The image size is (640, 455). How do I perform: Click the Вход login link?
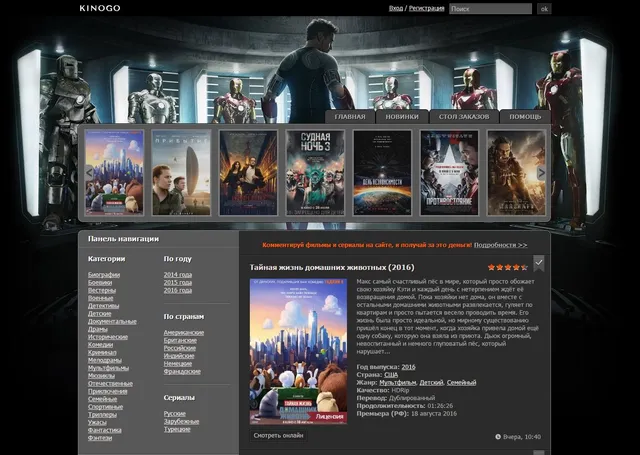(x=396, y=8)
